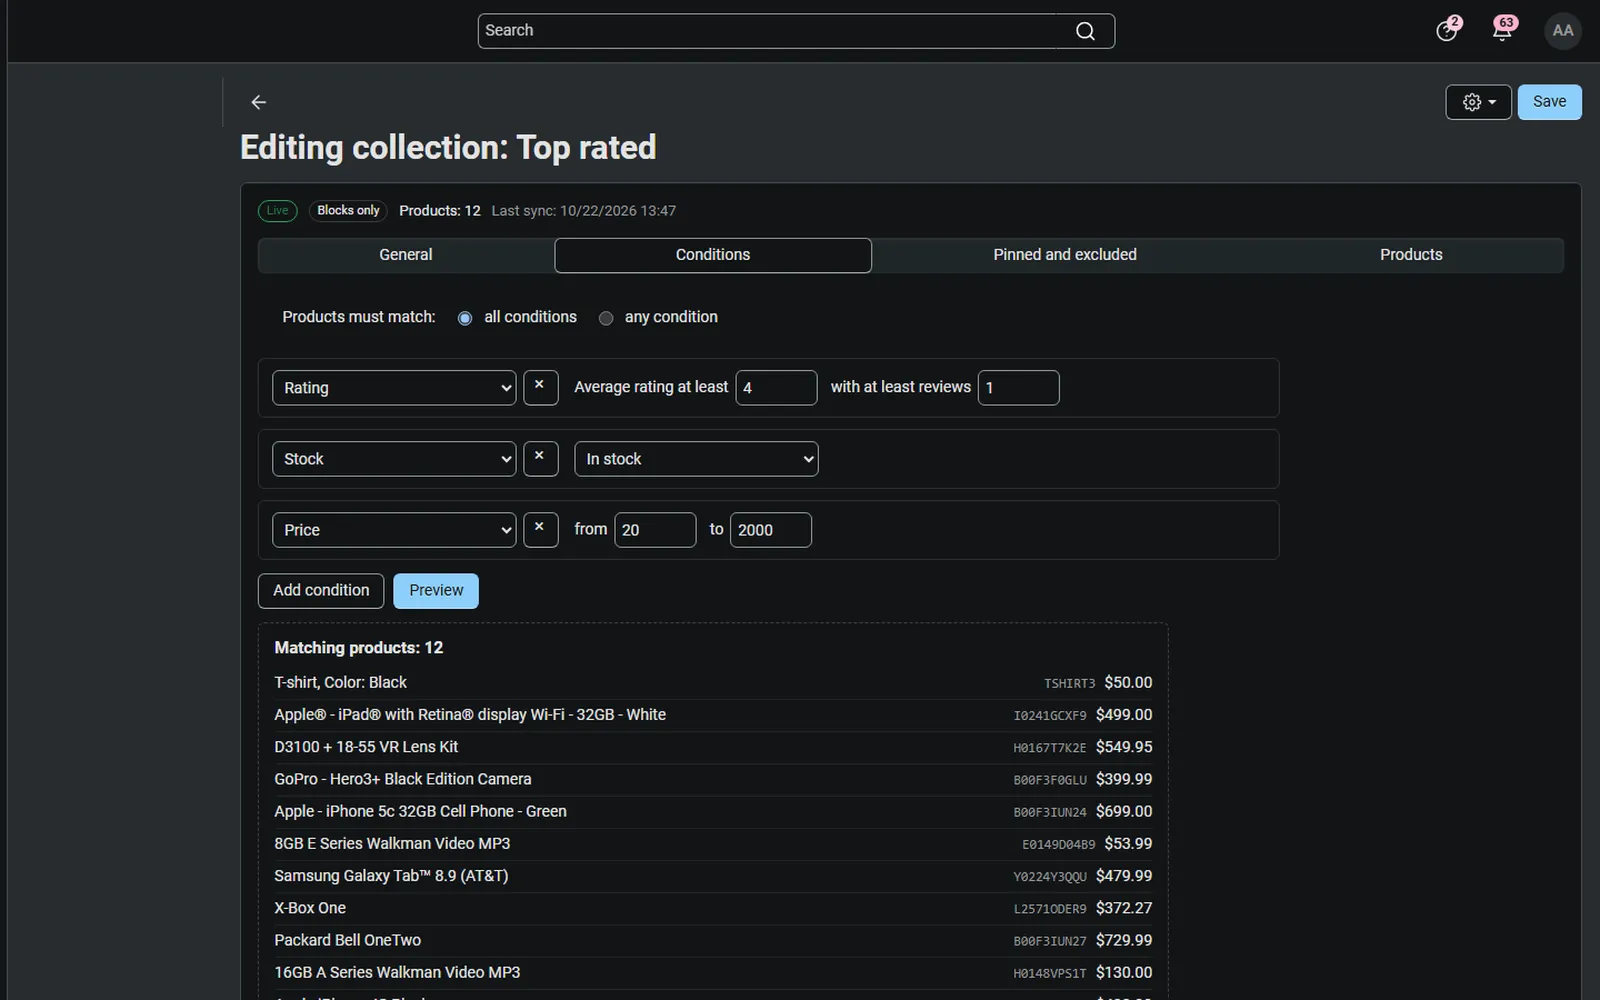Open the AA user avatar menu

click(x=1563, y=31)
